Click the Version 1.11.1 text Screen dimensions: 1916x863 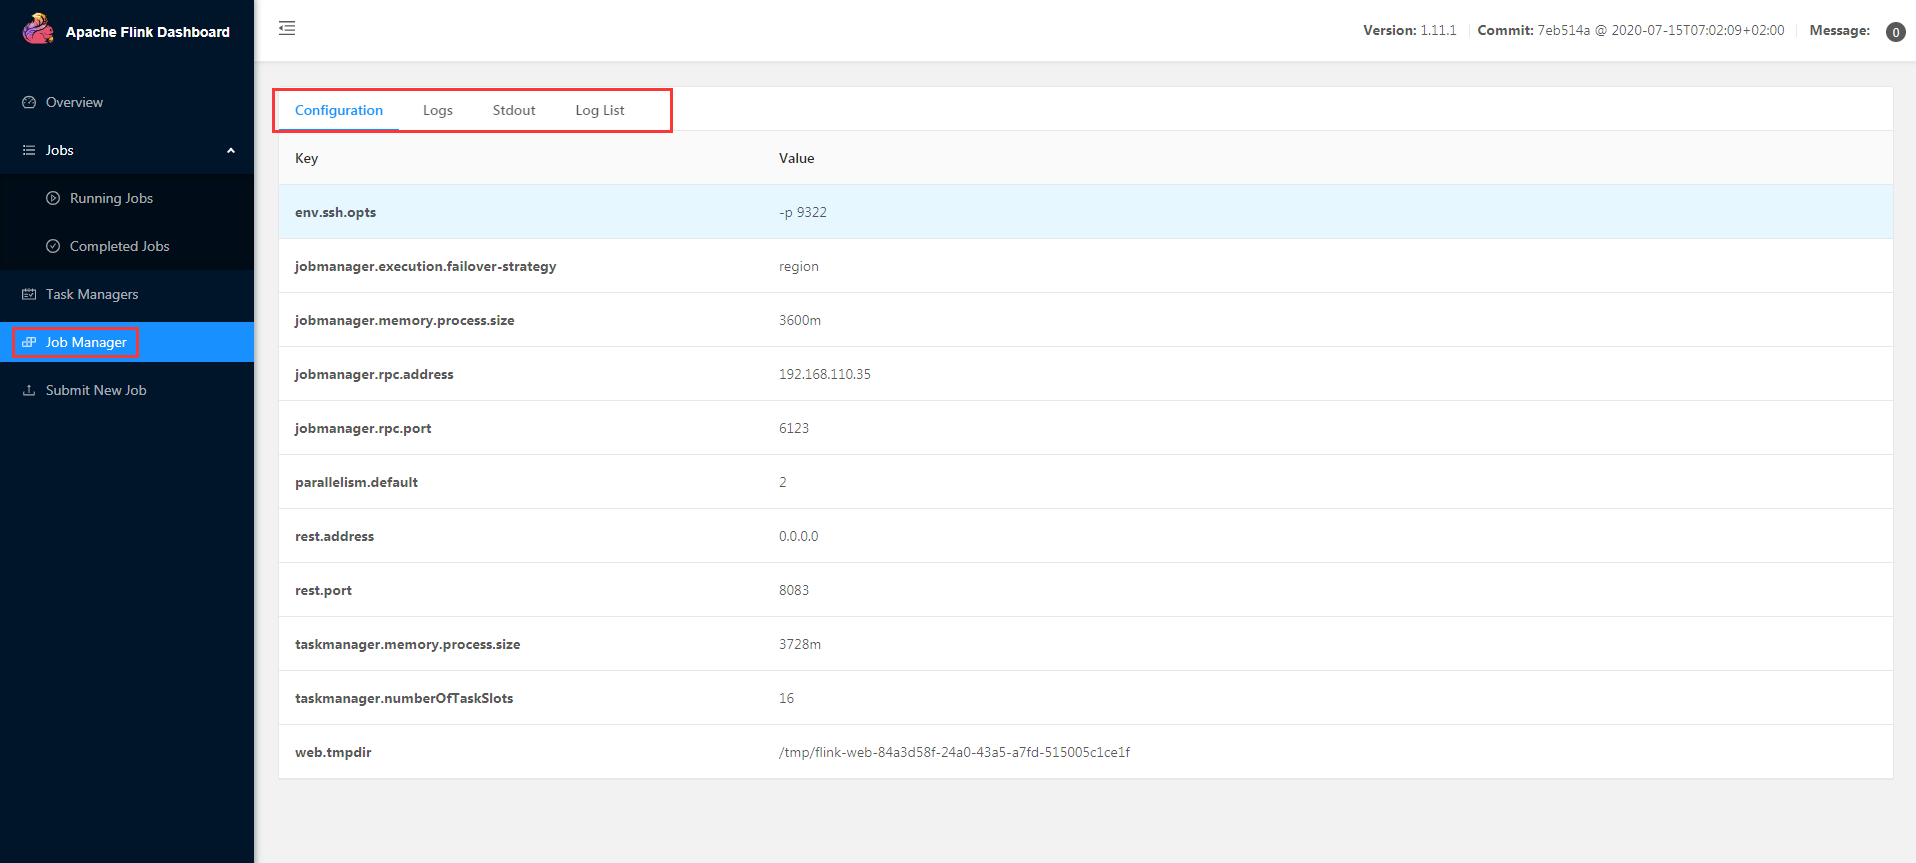coord(1410,30)
